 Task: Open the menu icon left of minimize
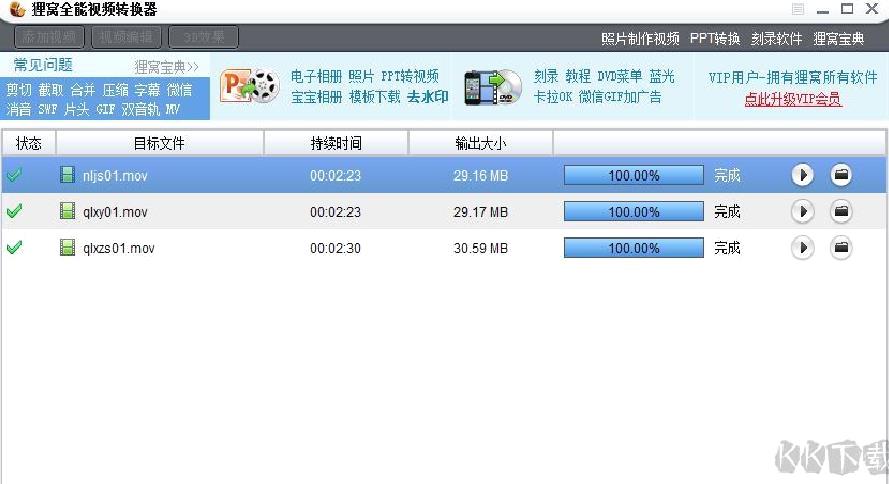(x=798, y=9)
